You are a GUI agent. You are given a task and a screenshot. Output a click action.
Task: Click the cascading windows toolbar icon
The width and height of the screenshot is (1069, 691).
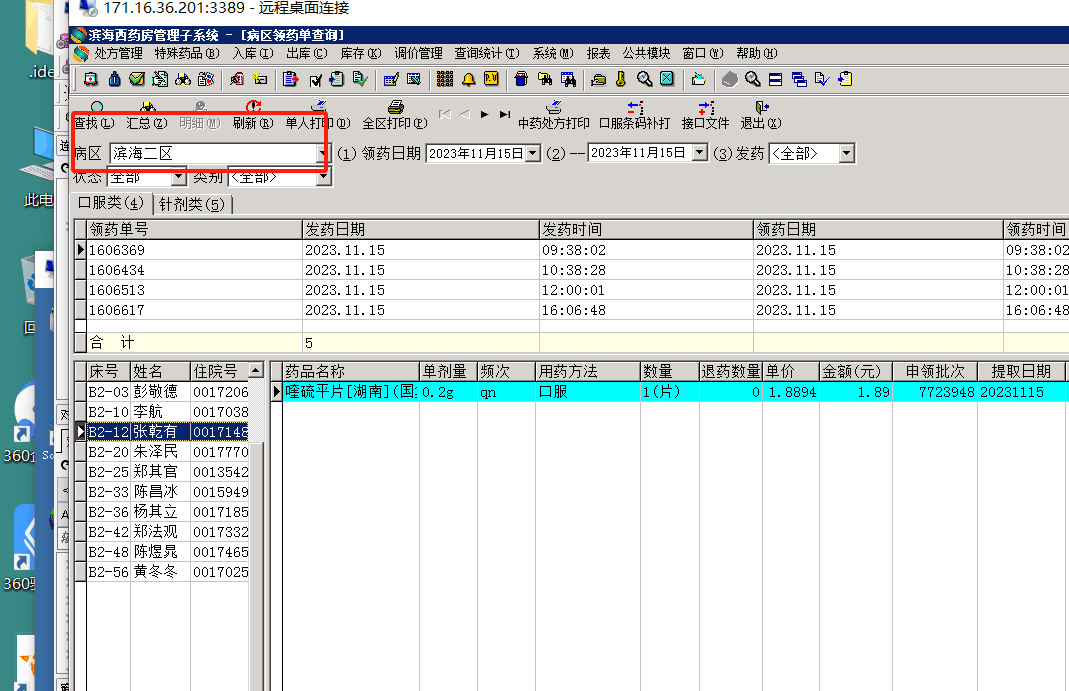click(799, 80)
